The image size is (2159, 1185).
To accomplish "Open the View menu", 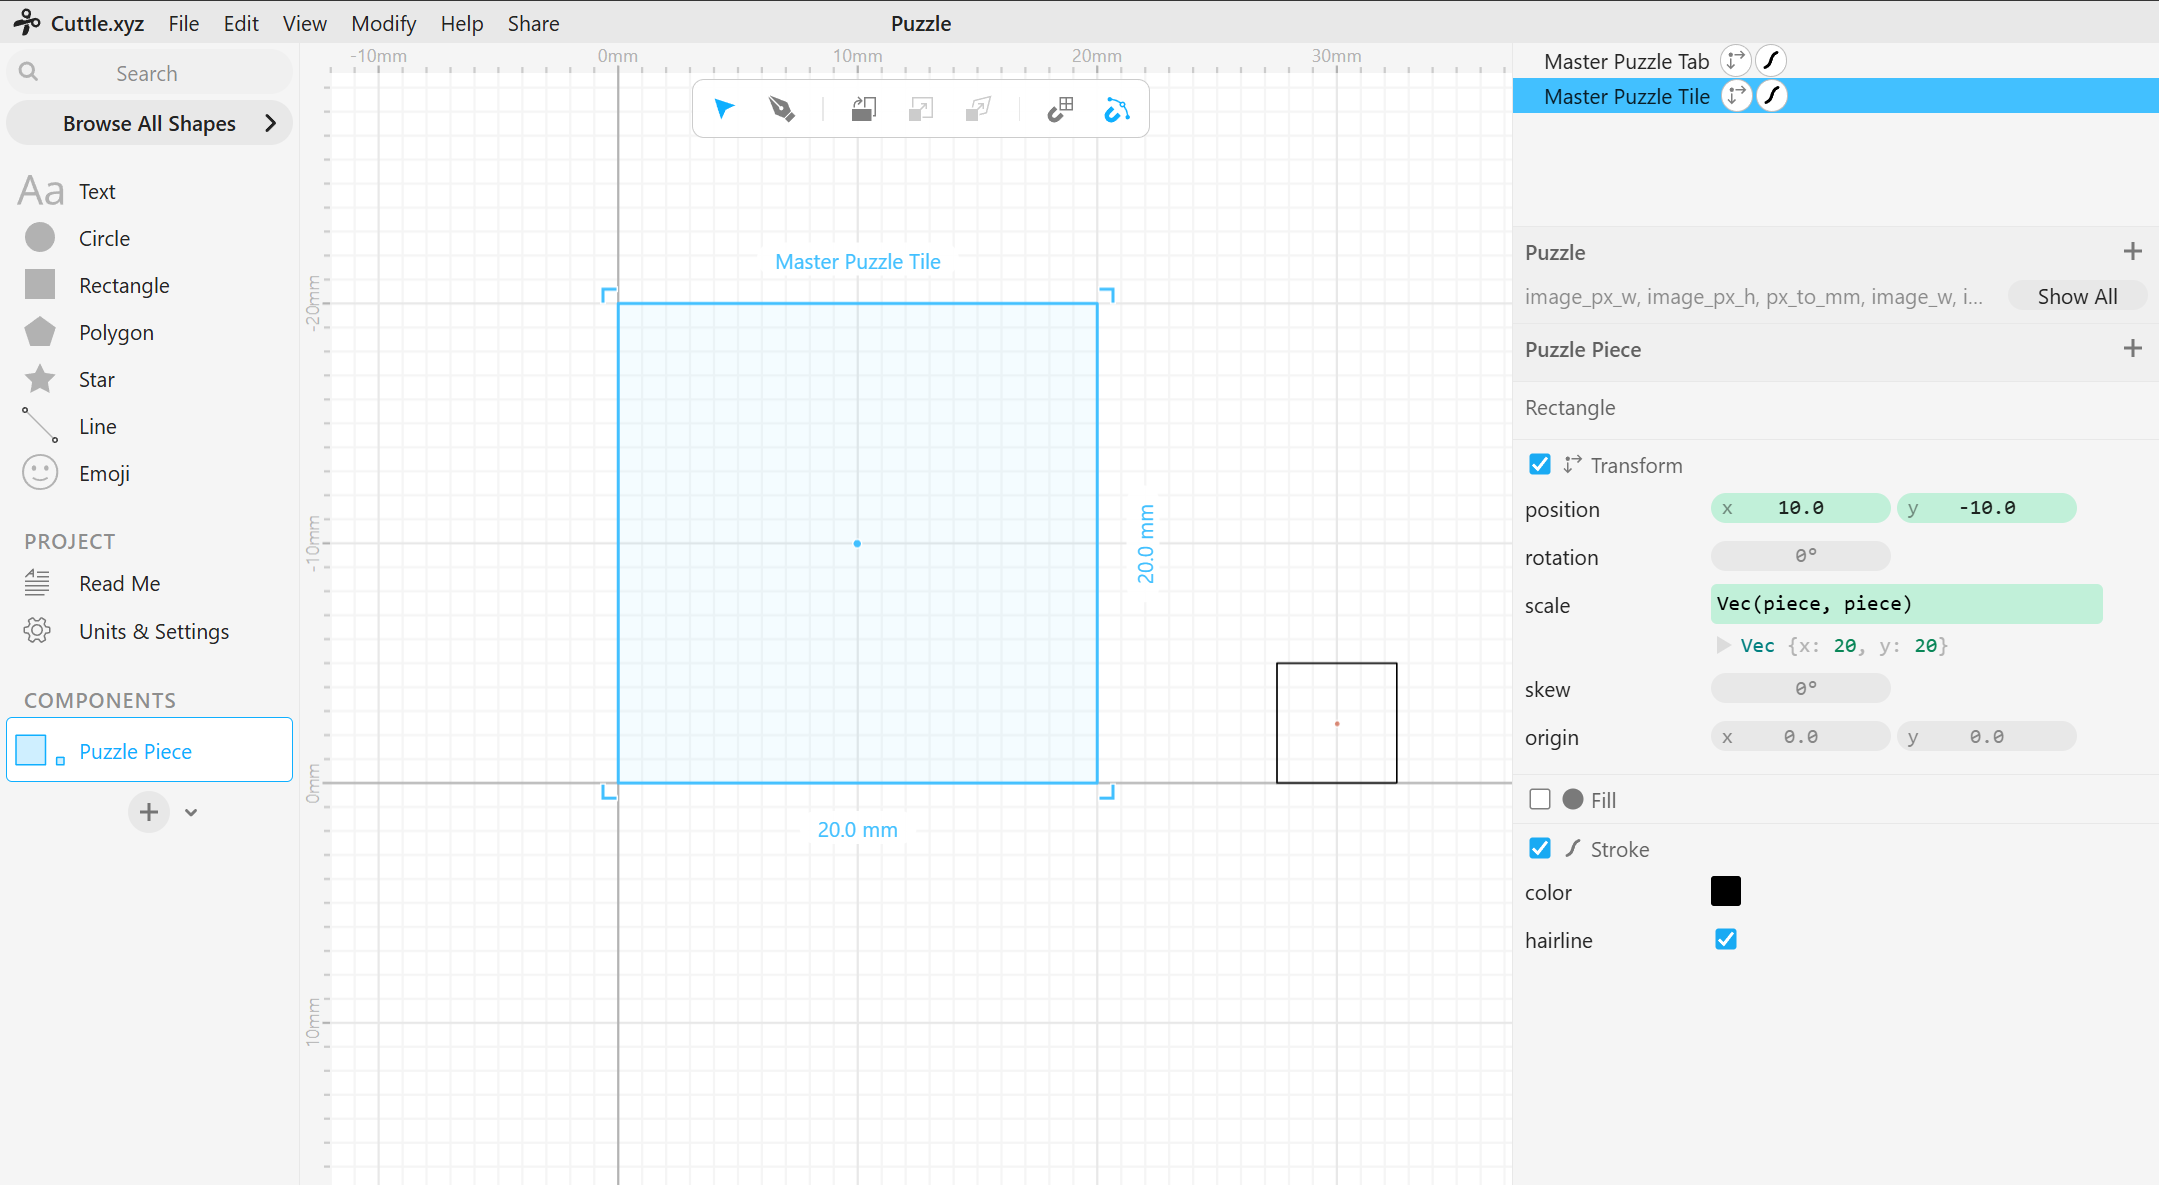I will 305,23.
